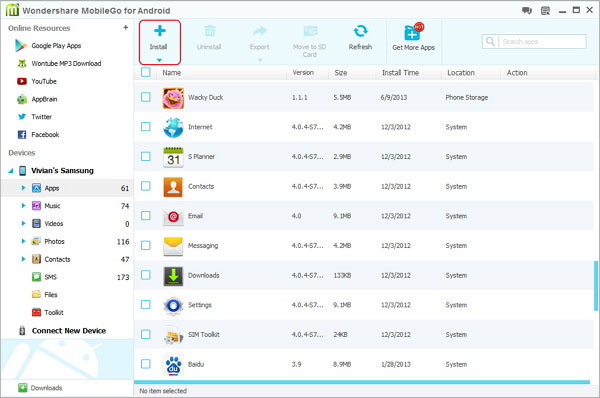Sort by the Location column header
The image size is (600, 398).
coord(461,73)
